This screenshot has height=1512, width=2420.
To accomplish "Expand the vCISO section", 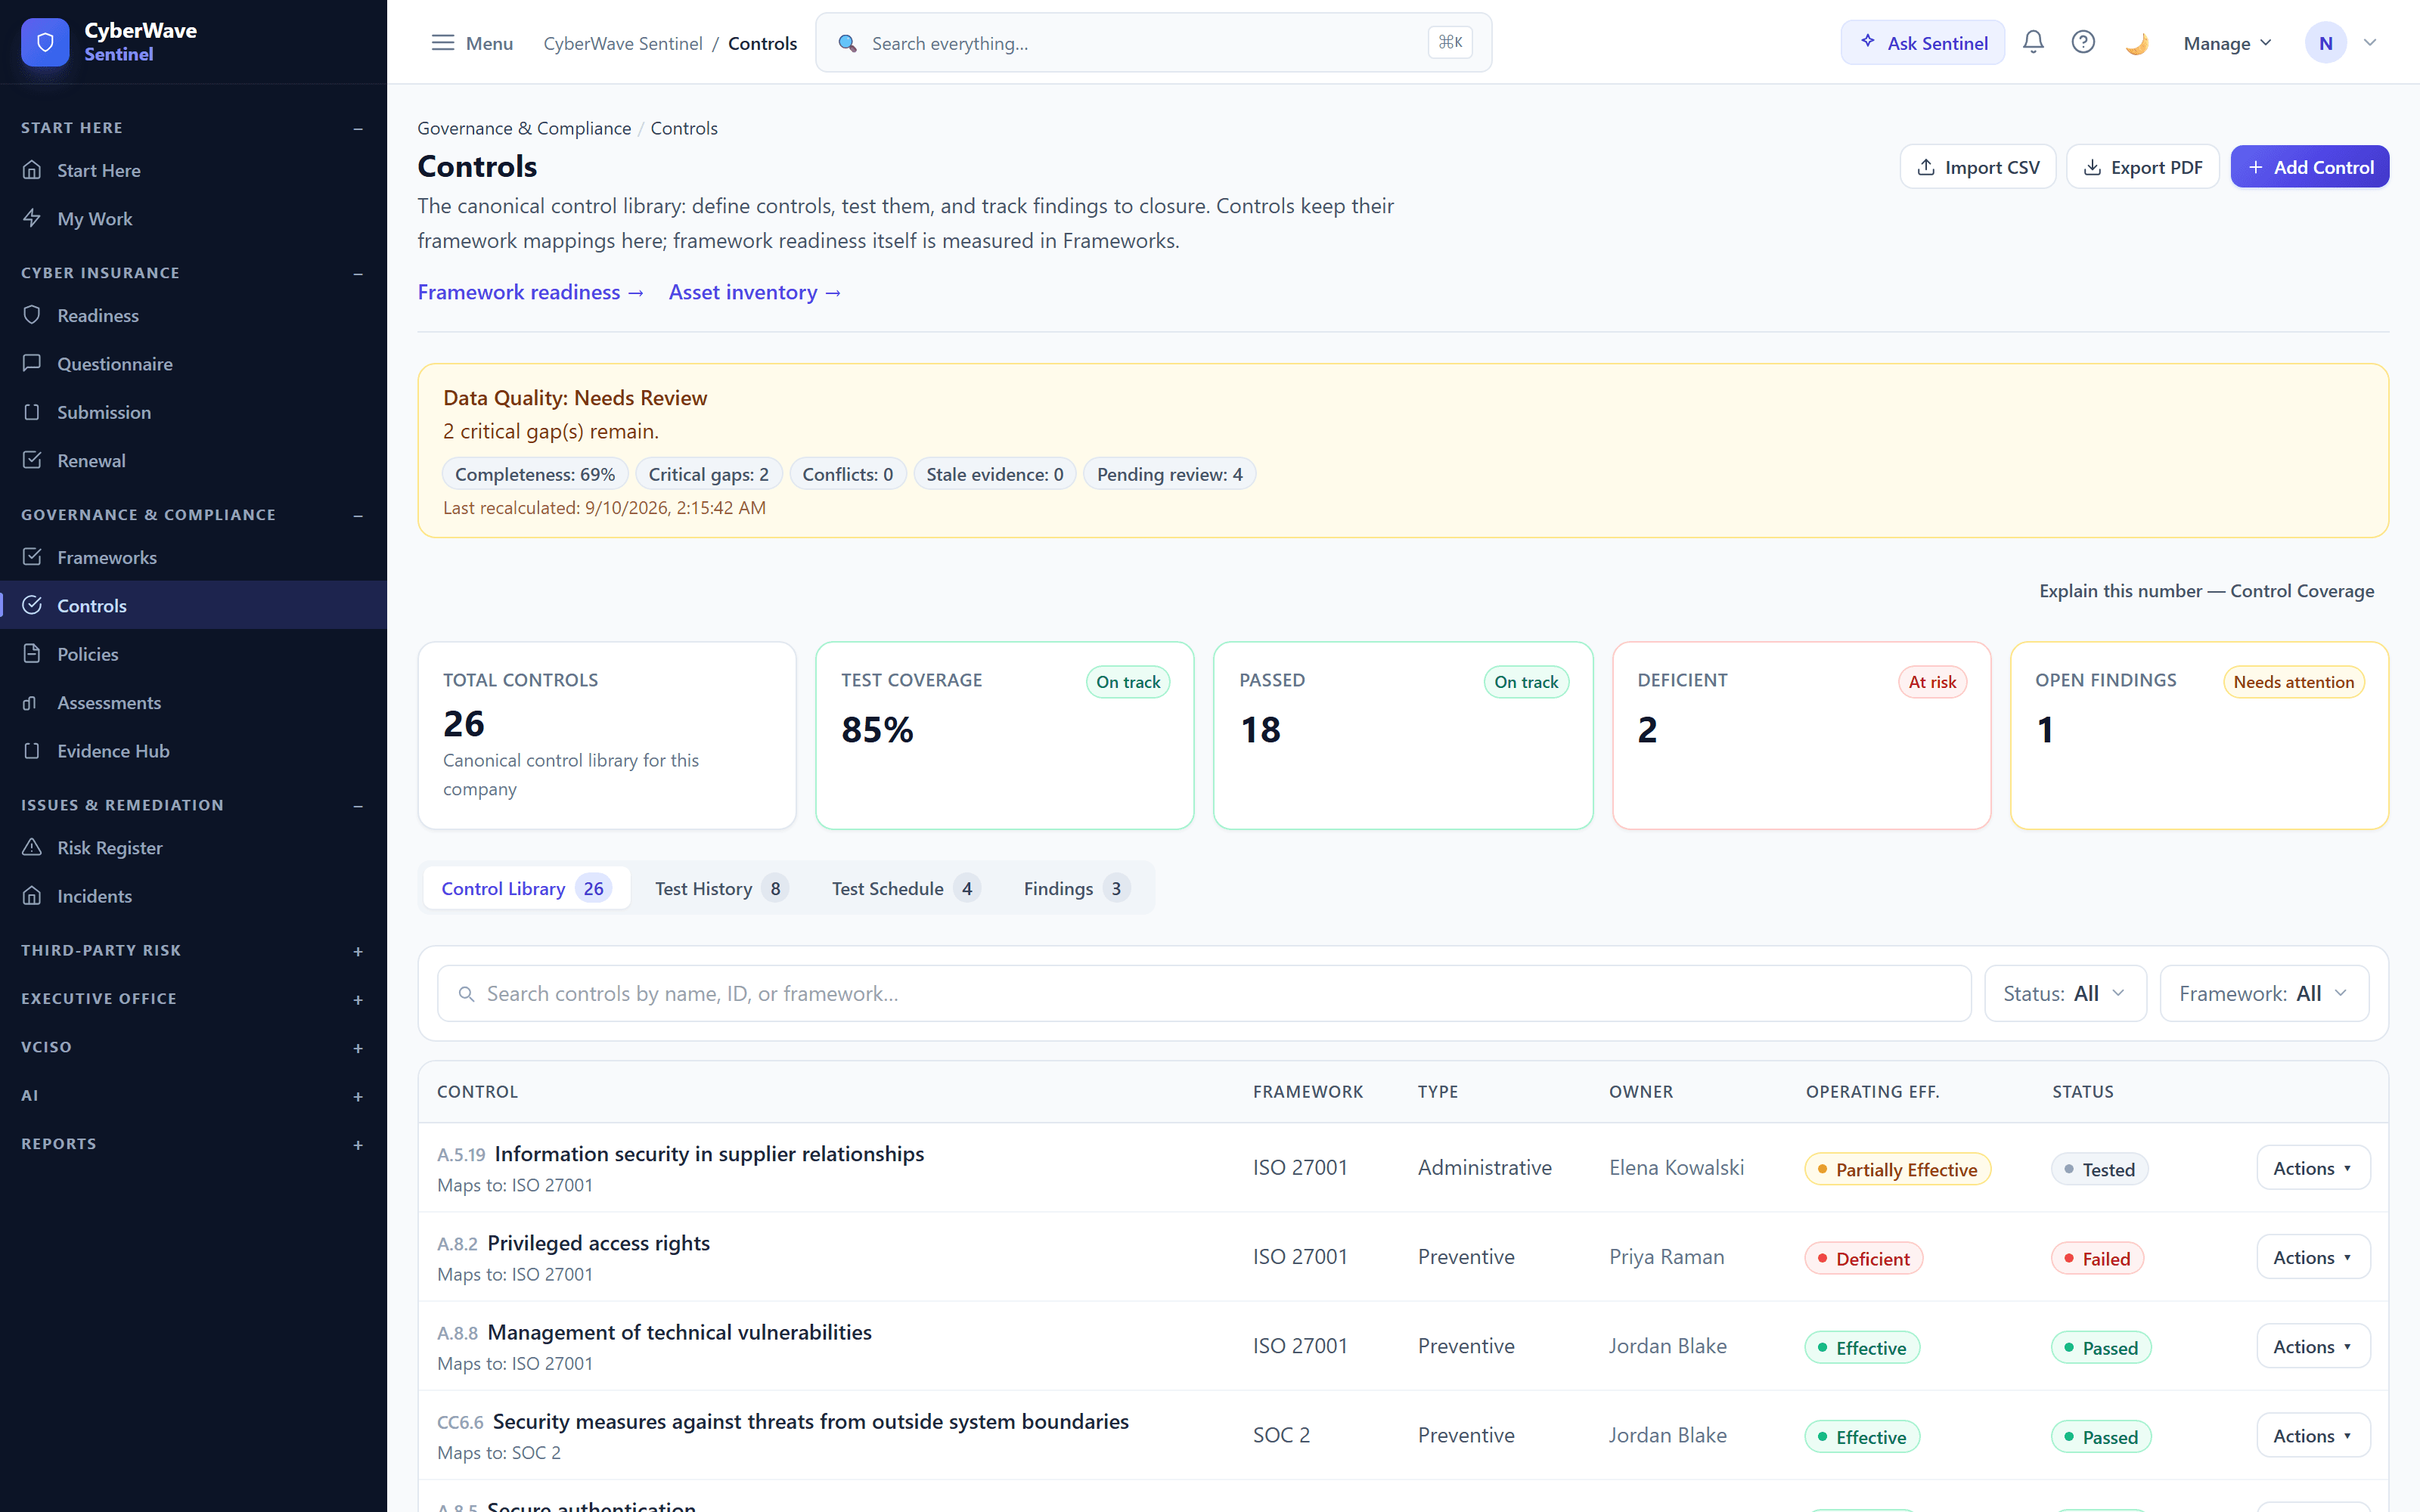I will tap(358, 1048).
